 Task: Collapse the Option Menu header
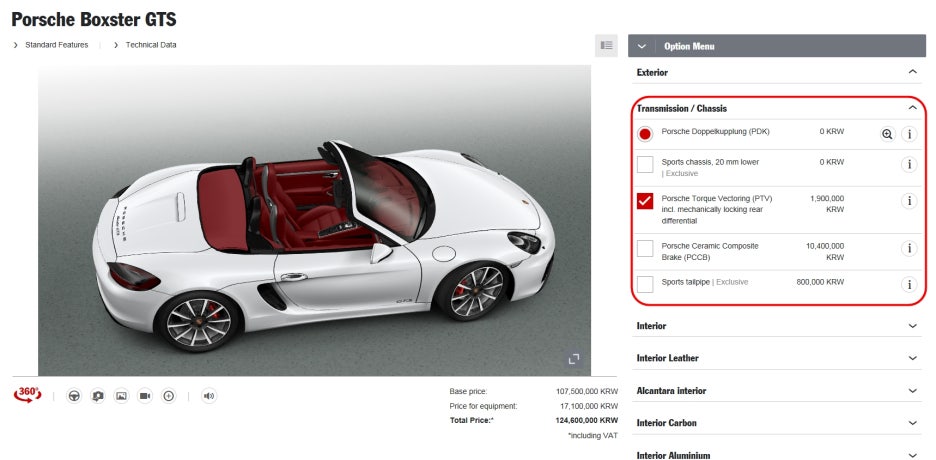tap(777, 46)
